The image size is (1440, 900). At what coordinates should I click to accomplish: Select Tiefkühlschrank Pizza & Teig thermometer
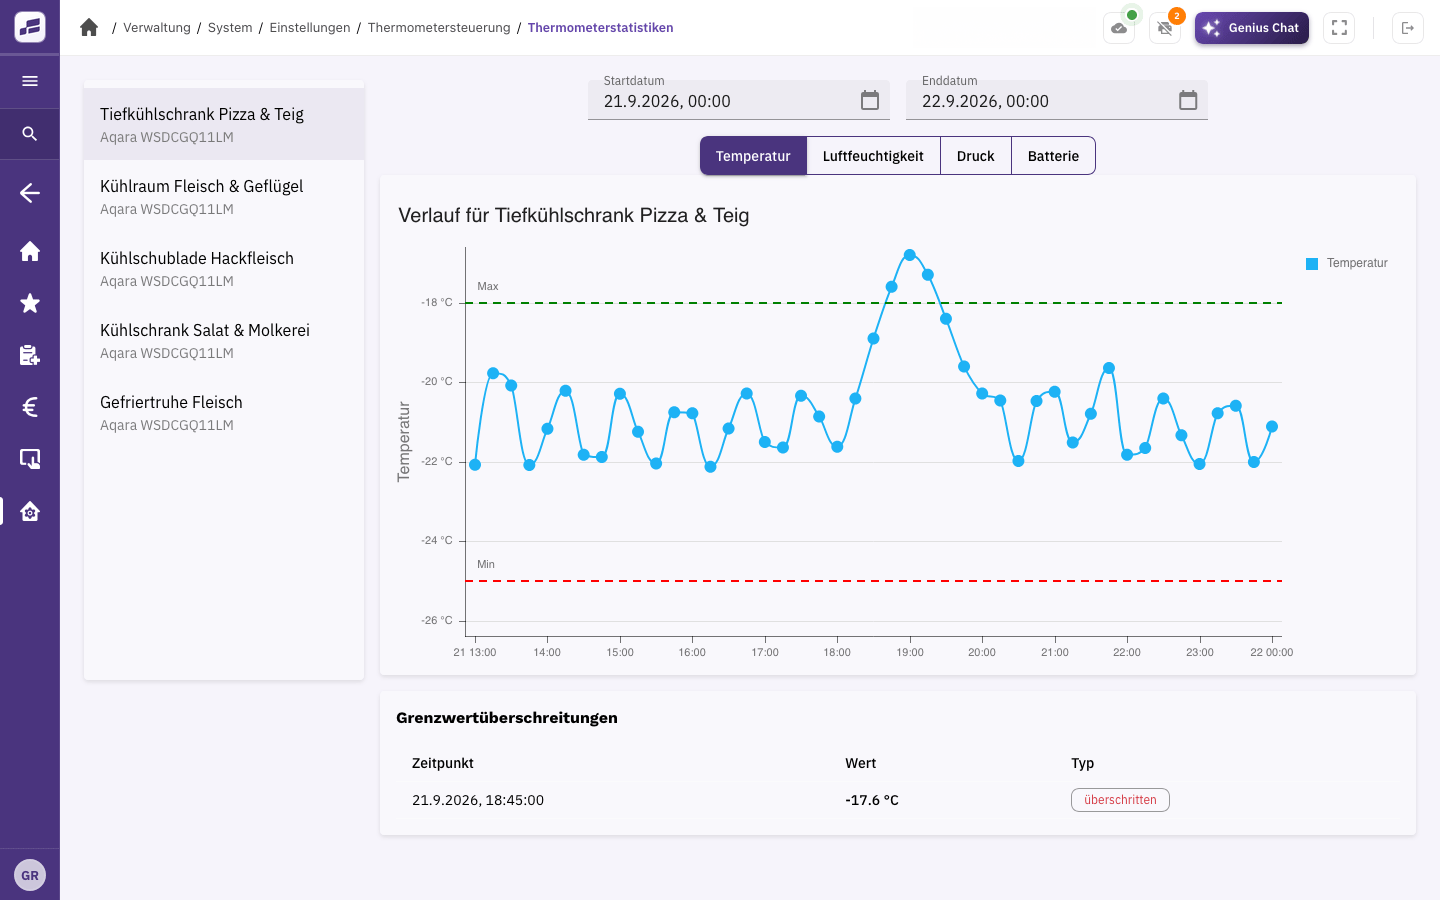(224, 124)
